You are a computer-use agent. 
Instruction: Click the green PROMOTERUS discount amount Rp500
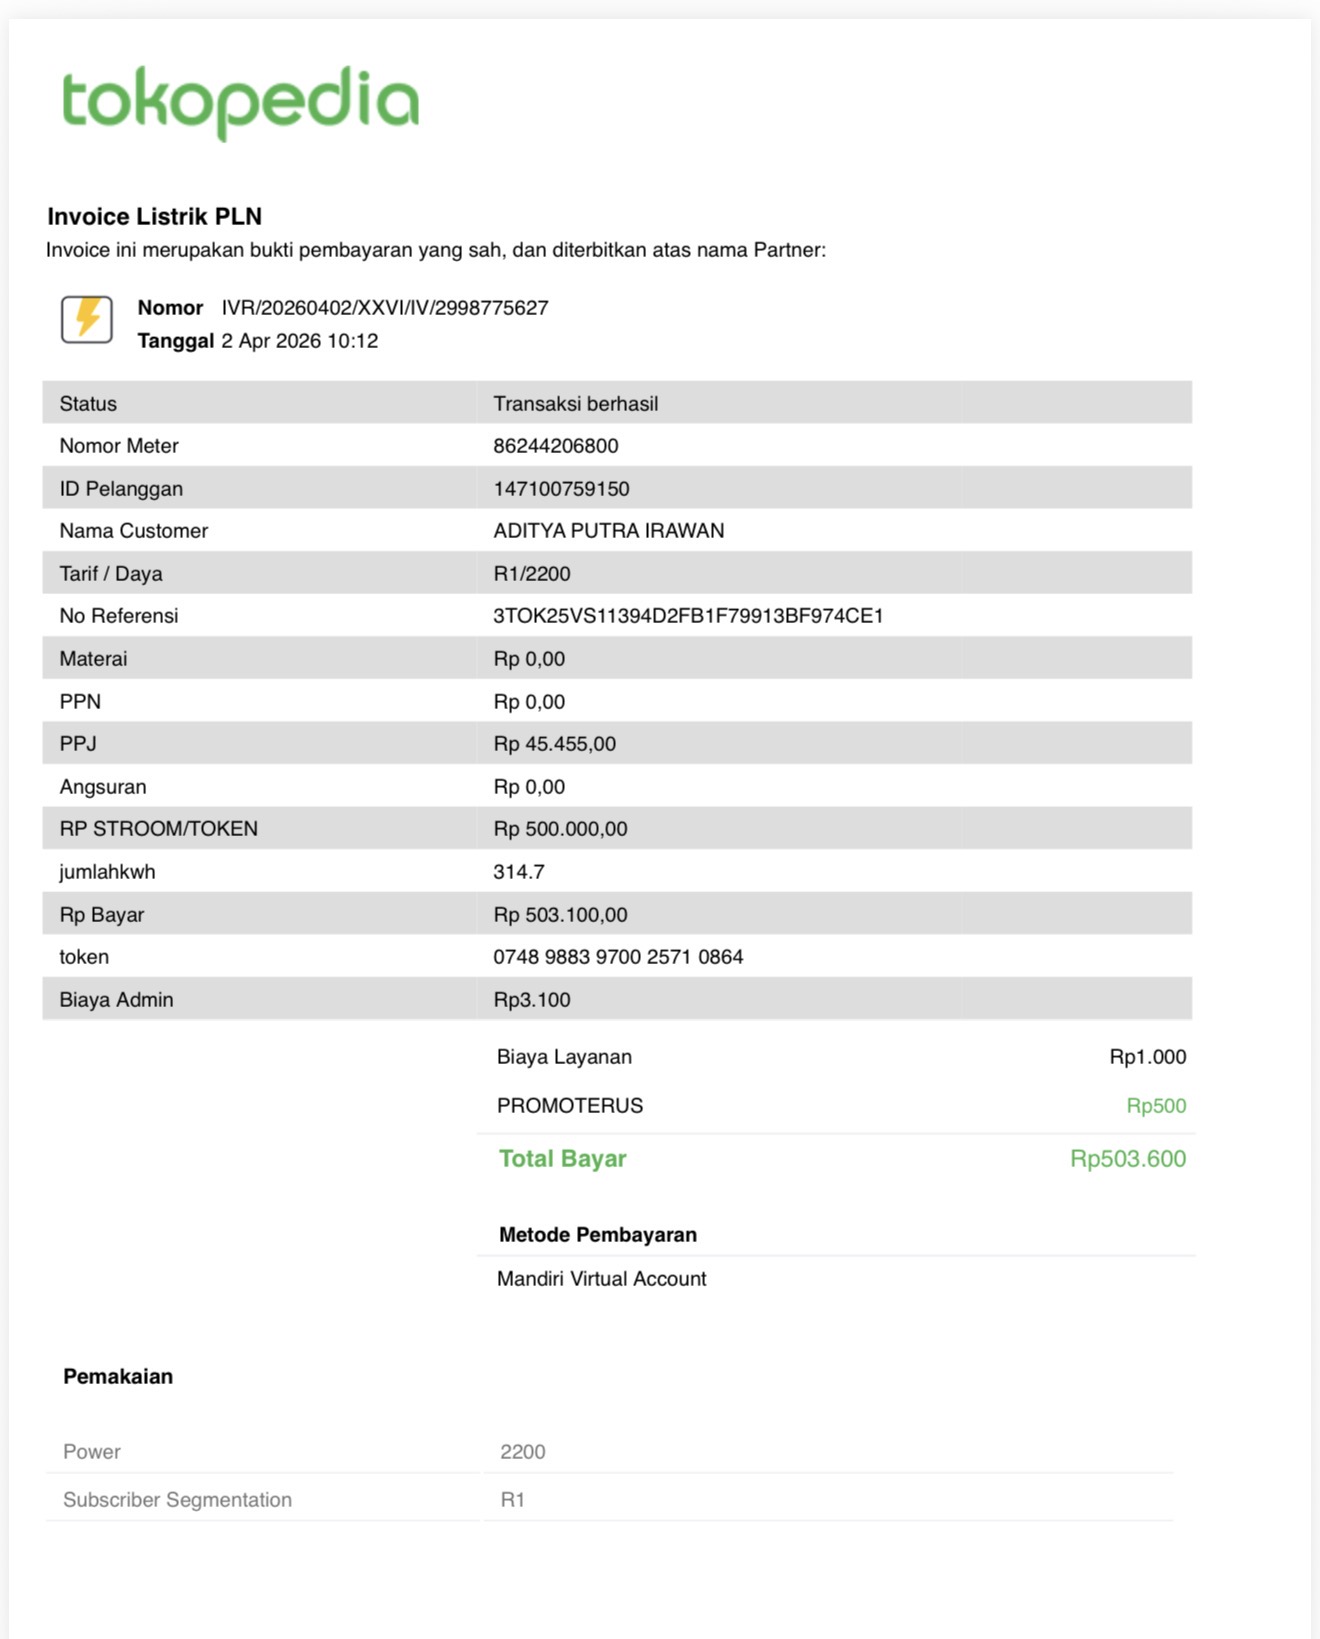(x=1156, y=1106)
